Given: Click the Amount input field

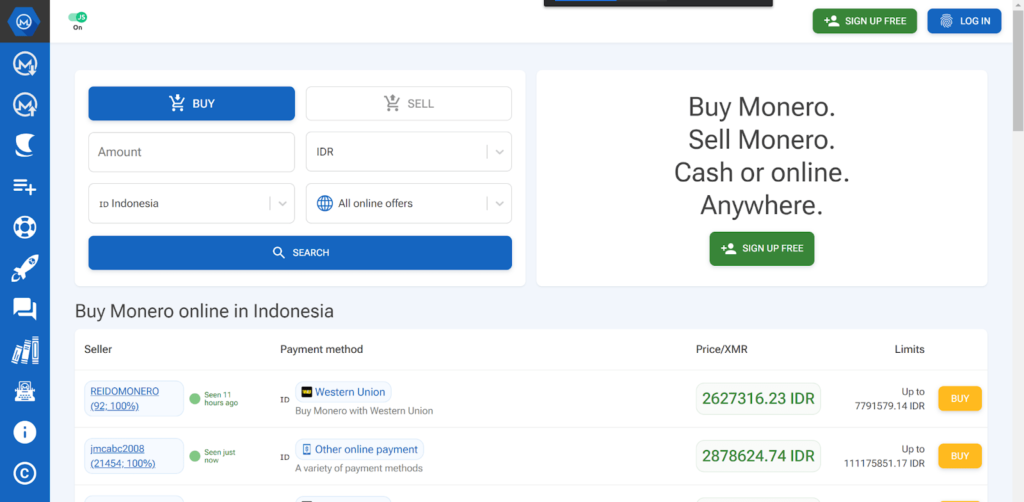Looking at the screenshot, I should click(x=191, y=151).
